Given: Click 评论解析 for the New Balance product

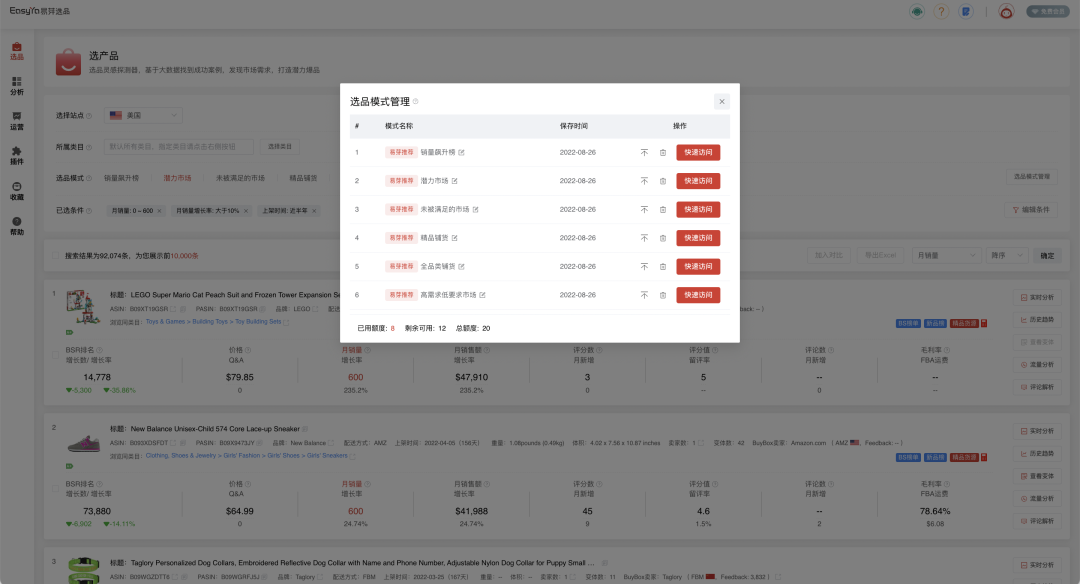Looking at the screenshot, I should (x=1037, y=521).
